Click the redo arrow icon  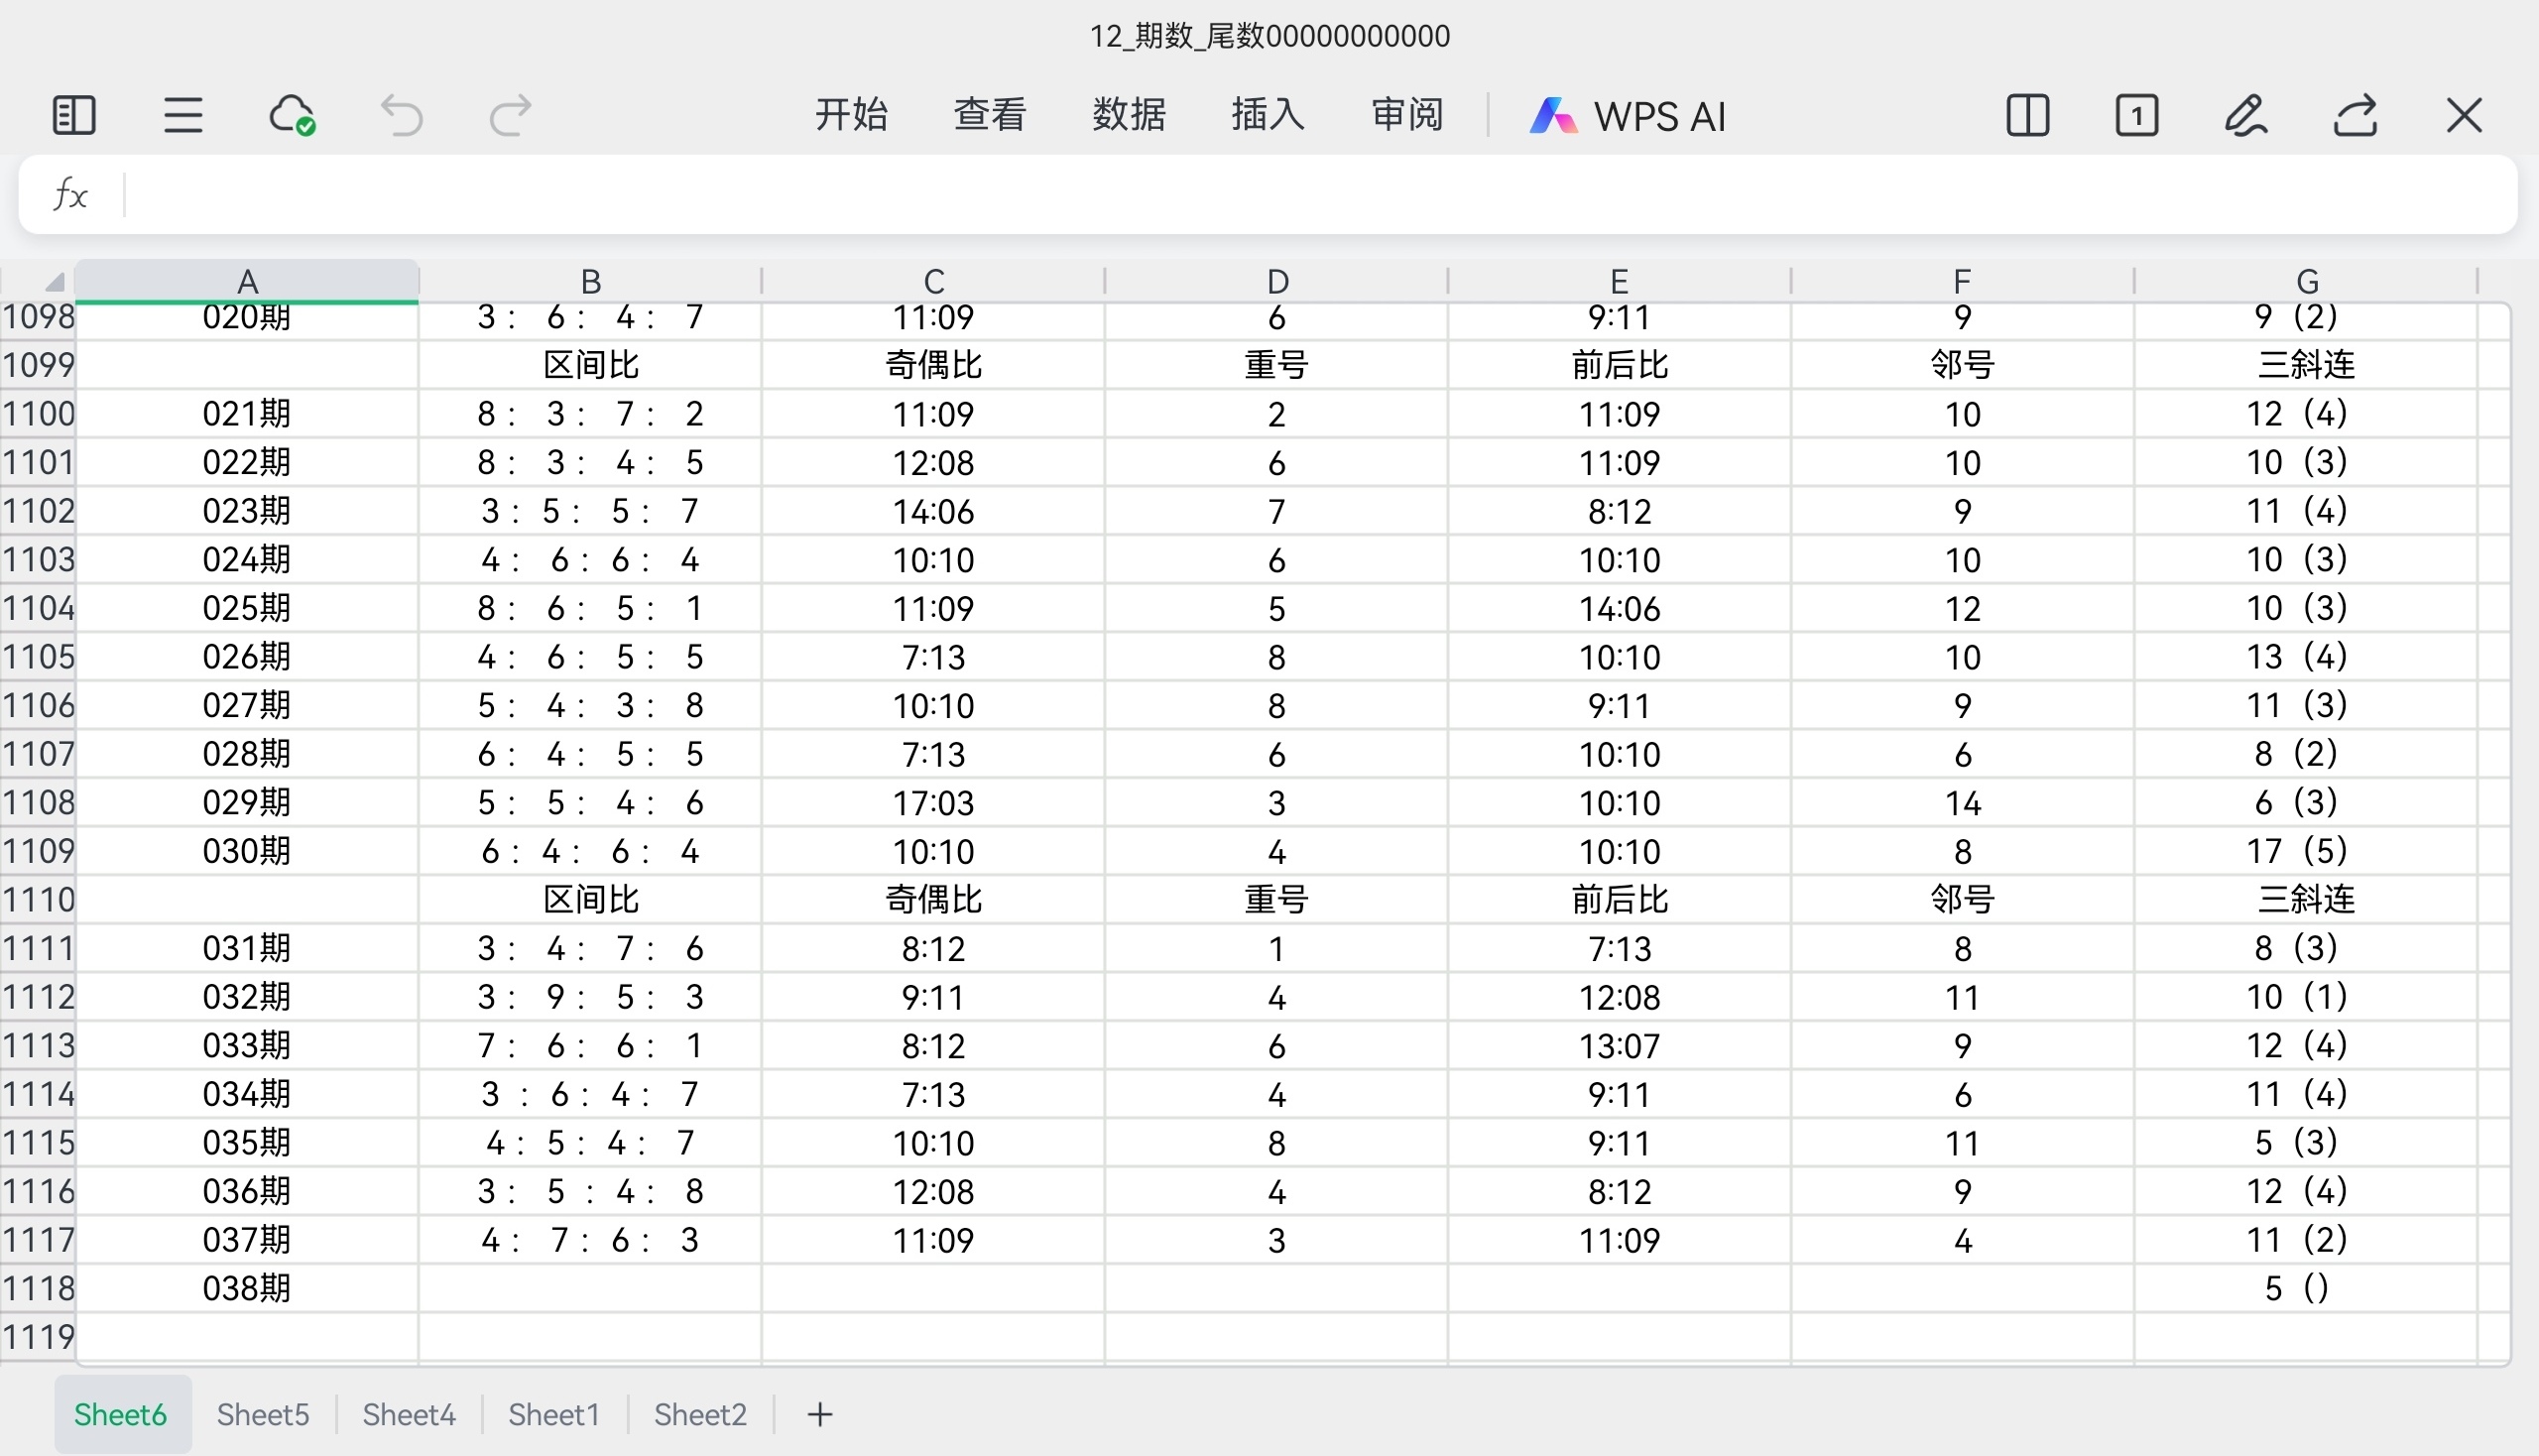[510, 115]
